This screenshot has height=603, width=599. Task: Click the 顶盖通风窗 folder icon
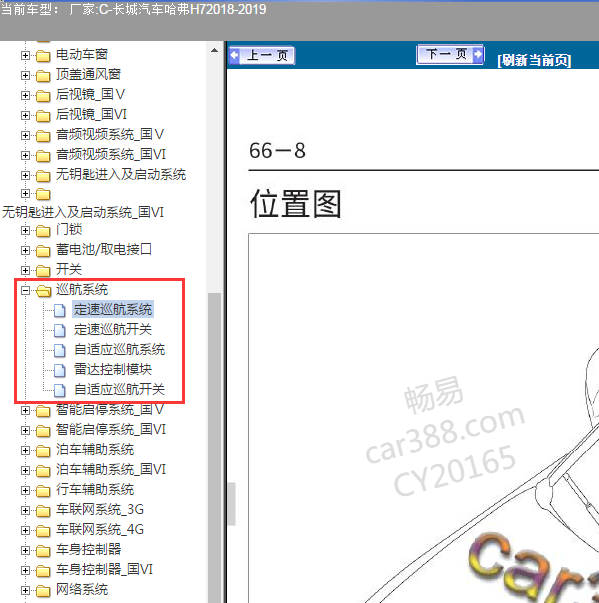pyautogui.click(x=43, y=76)
